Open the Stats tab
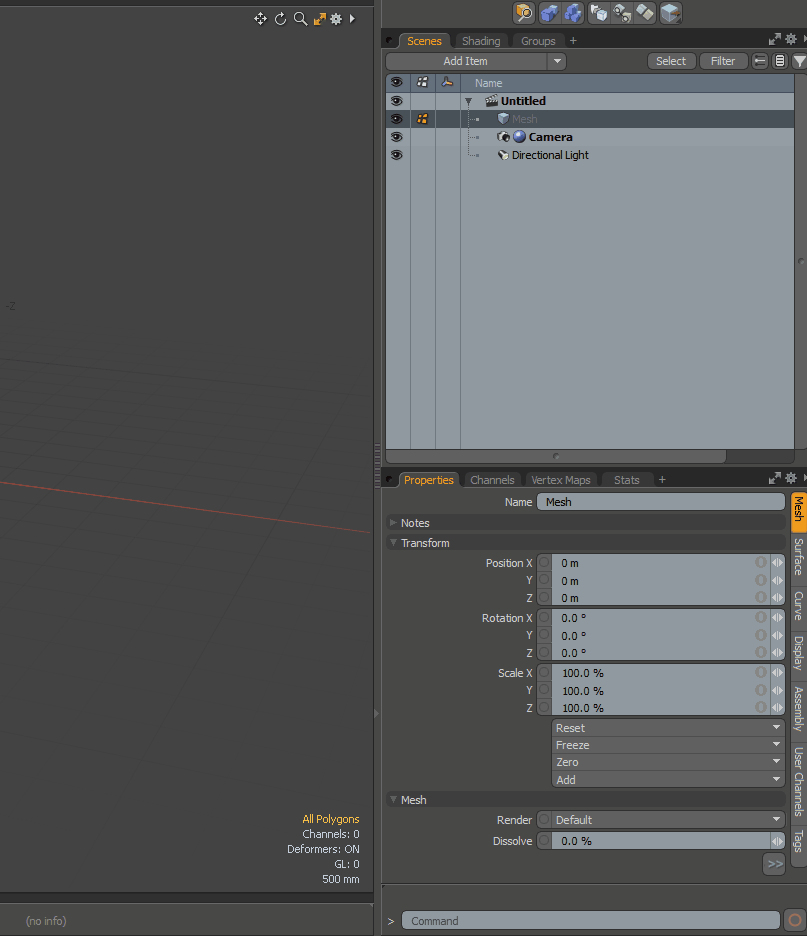This screenshot has height=936, width=807. [x=626, y=480]
